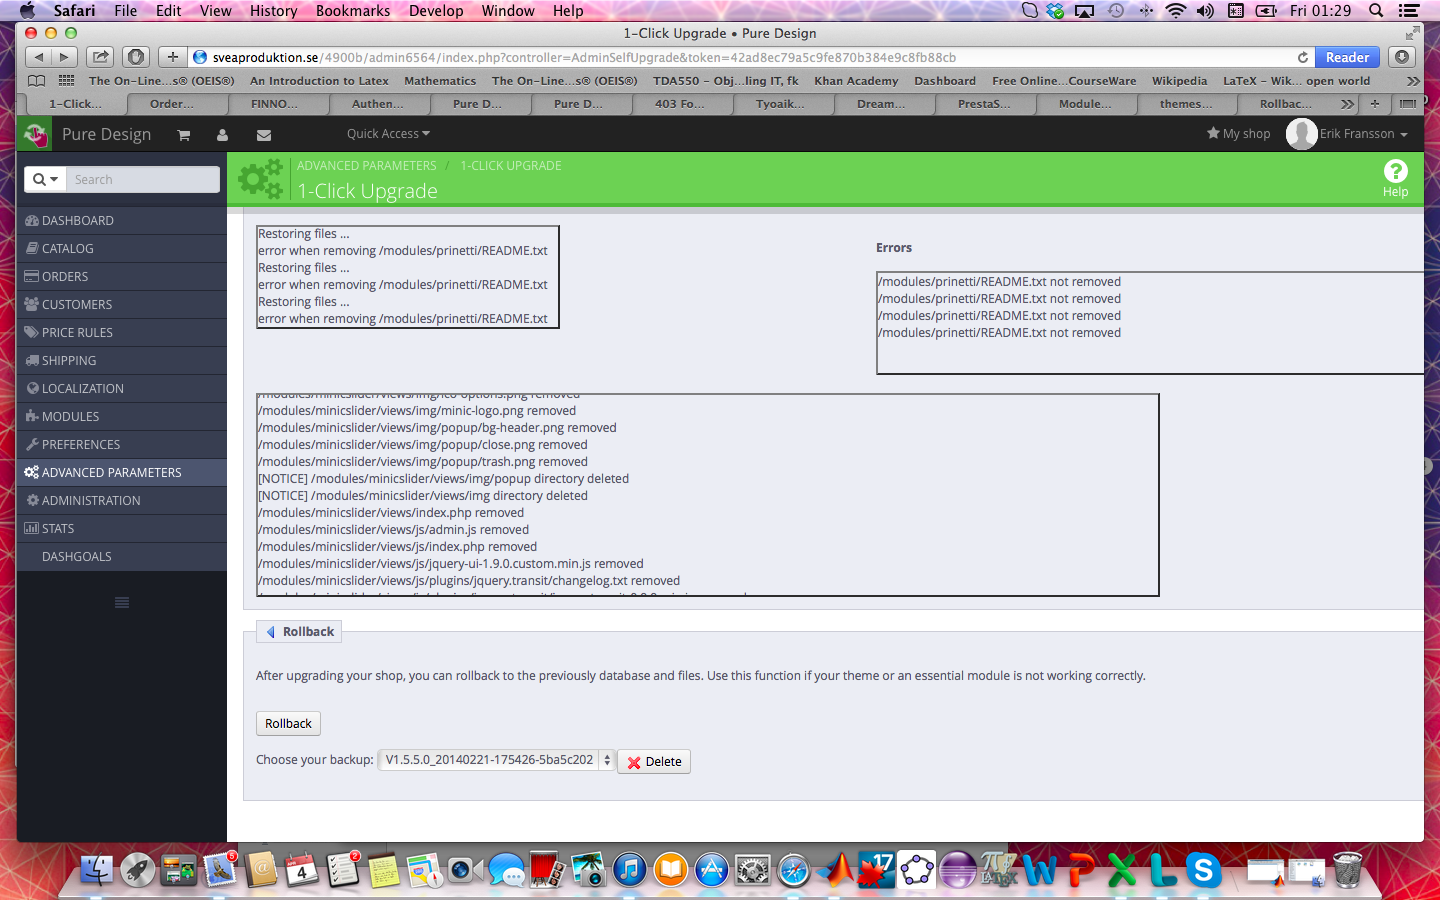Viewport: 1440px width, 900px height.
Task: Open the Top Sites grid icon
Action: (x=67, y=81)
